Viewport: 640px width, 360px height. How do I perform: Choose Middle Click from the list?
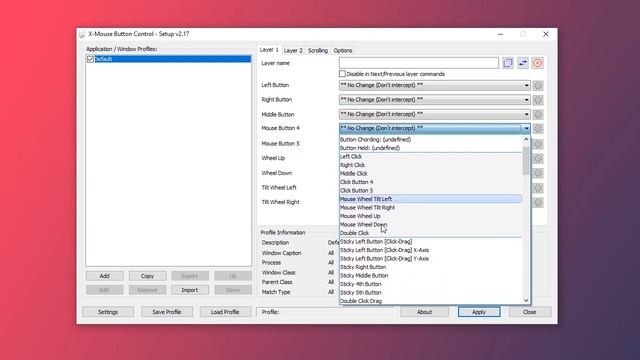(431, 173)
